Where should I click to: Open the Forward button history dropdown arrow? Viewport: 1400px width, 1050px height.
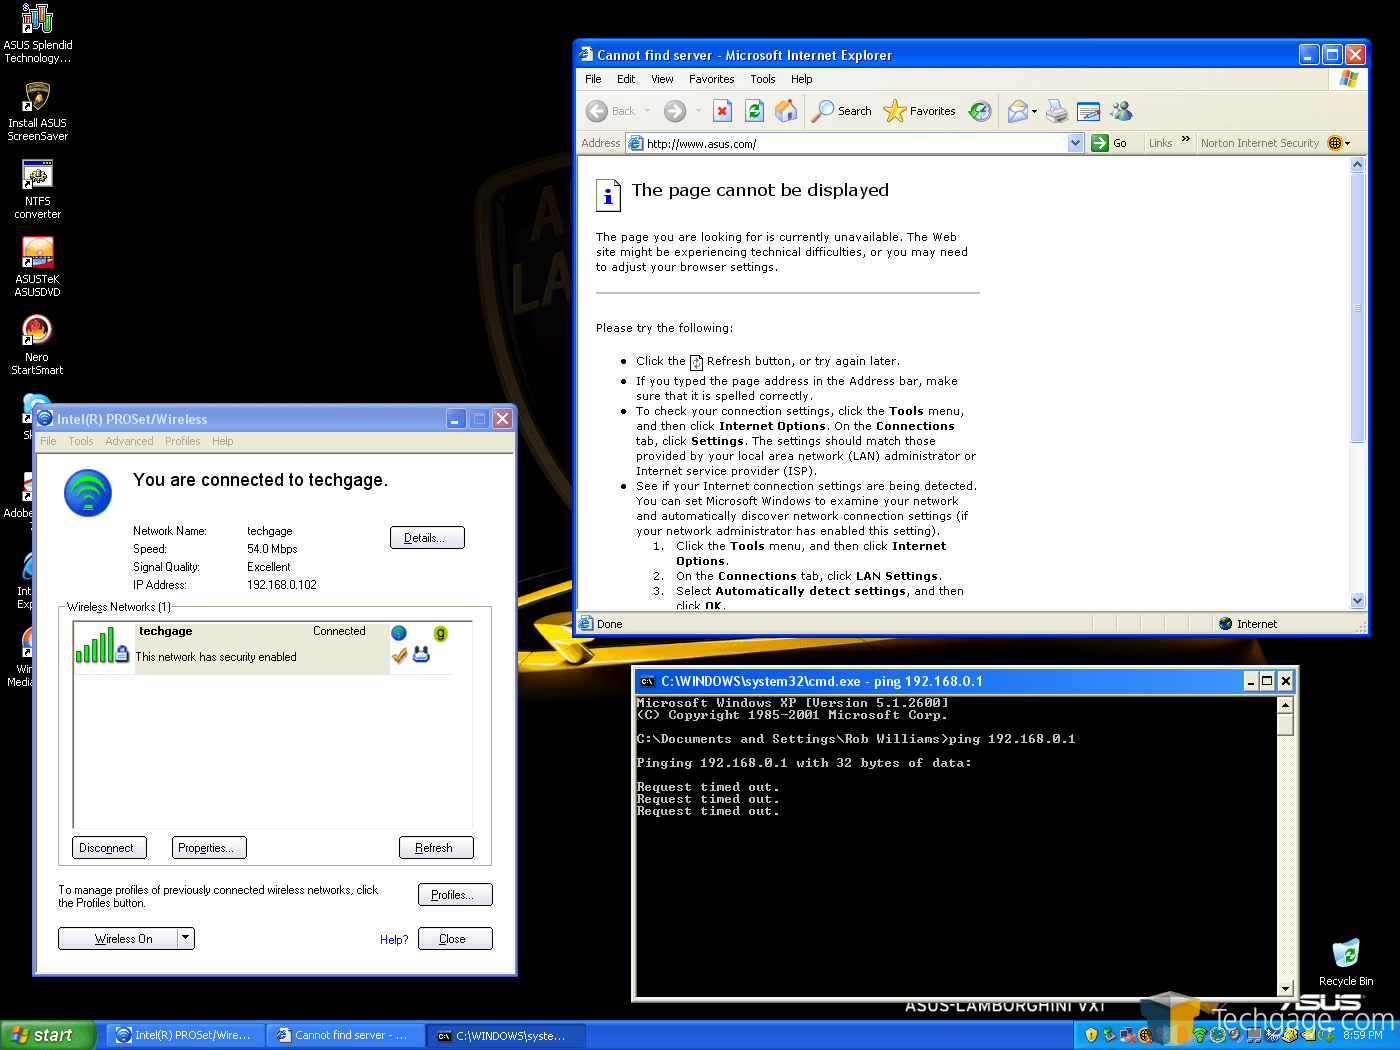click(x=698, y=111)
